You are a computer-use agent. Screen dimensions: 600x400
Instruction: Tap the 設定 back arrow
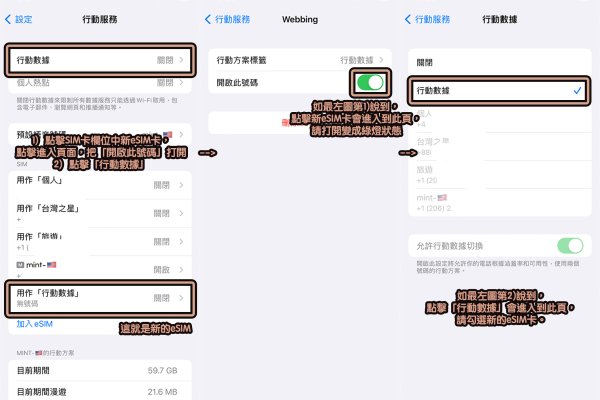point(20,19)
